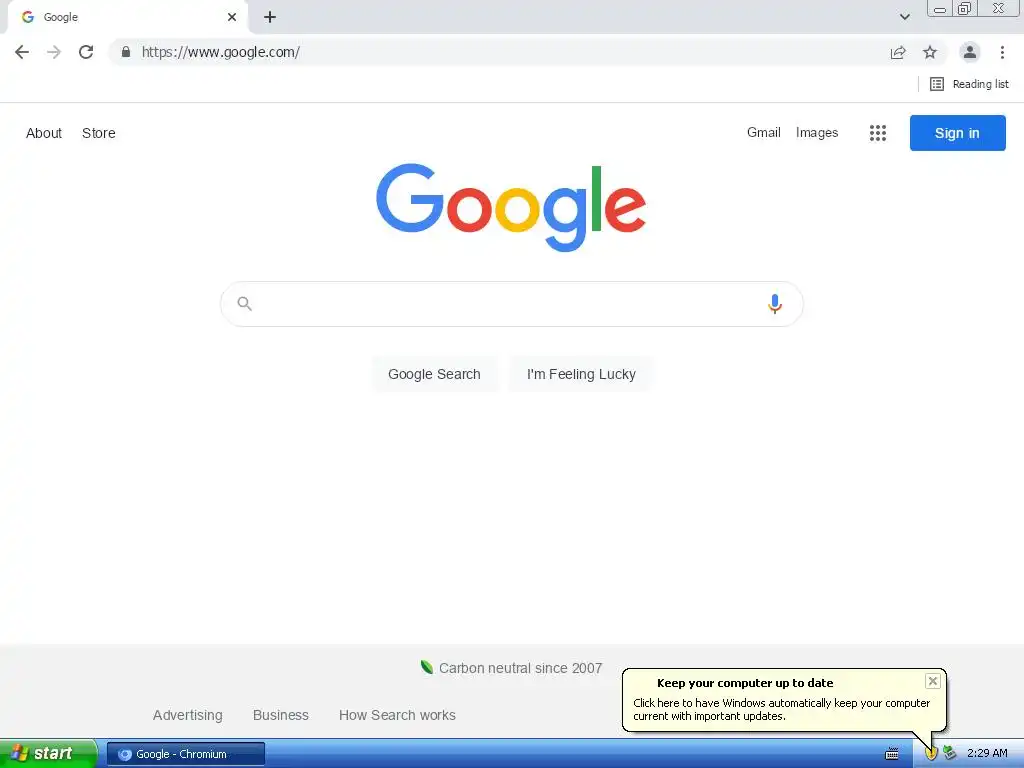
Task: Open Carbon neutral since 2007 link
Action: (x=511, y=668)
